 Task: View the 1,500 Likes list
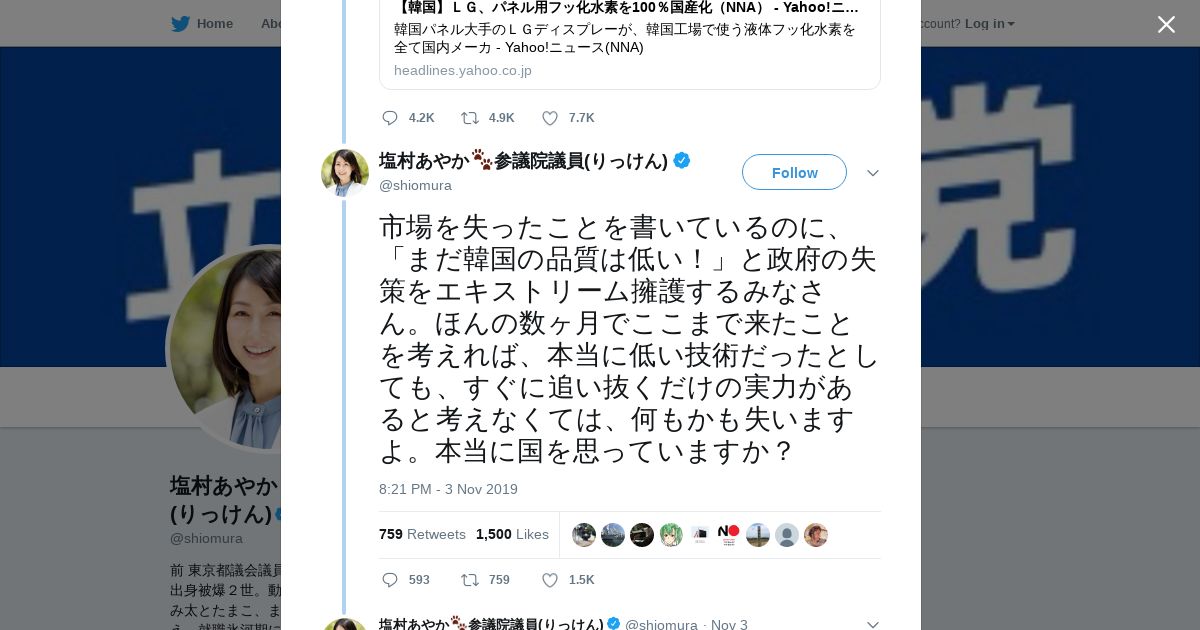pos(512,534)
